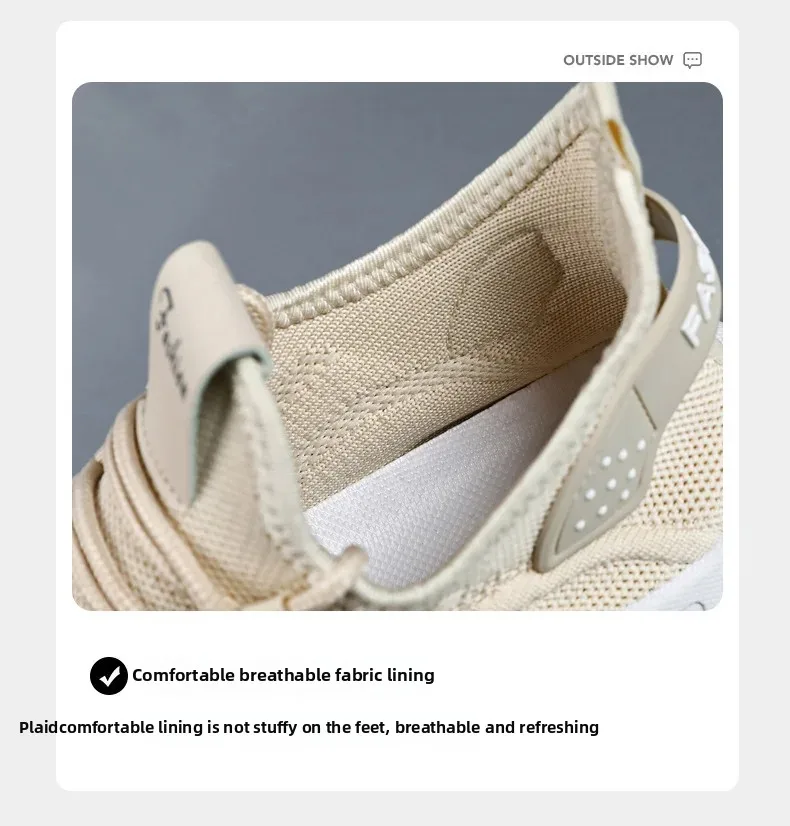Click the black circular checkmark icon
790x826 pixels.
pos(108,675)
